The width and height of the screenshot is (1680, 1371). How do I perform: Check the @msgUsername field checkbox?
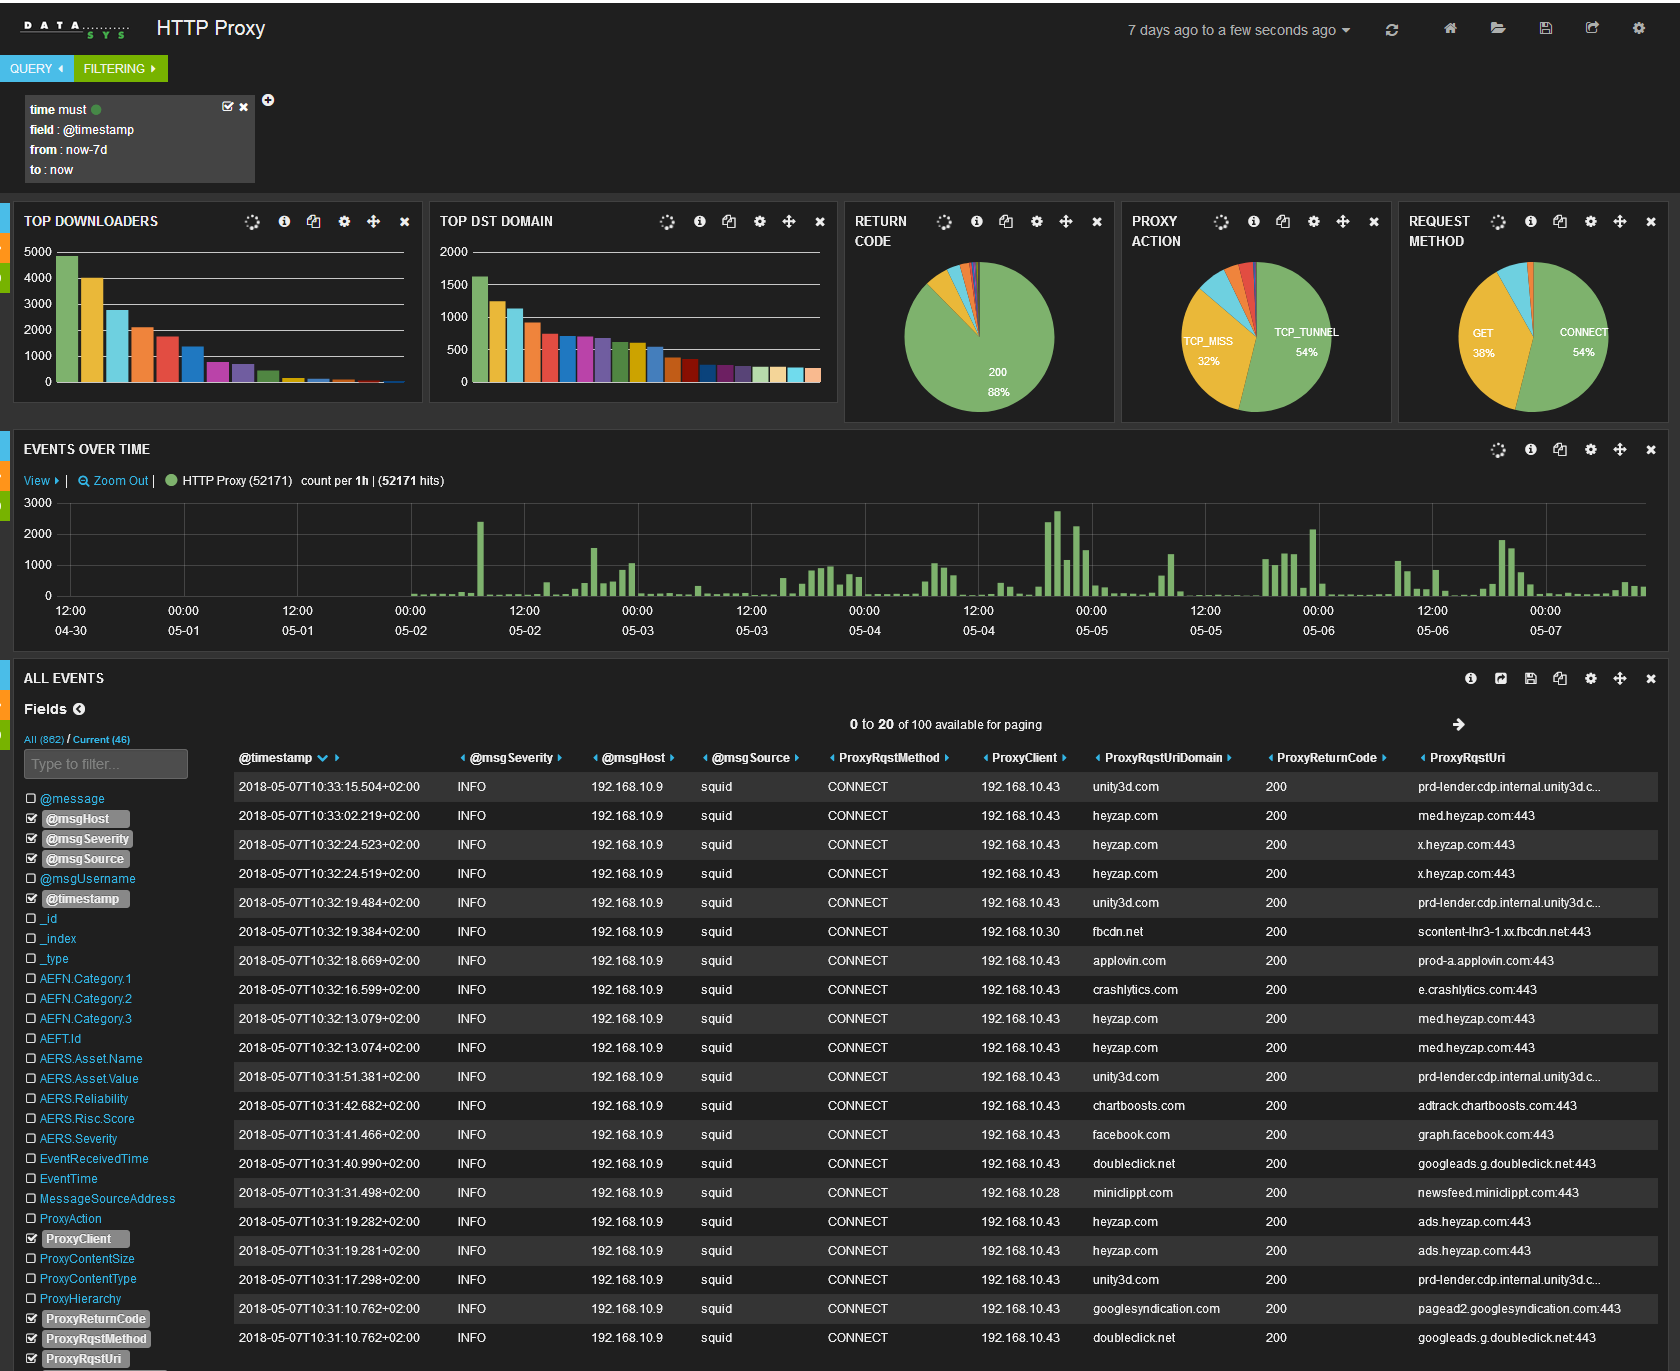31,878
